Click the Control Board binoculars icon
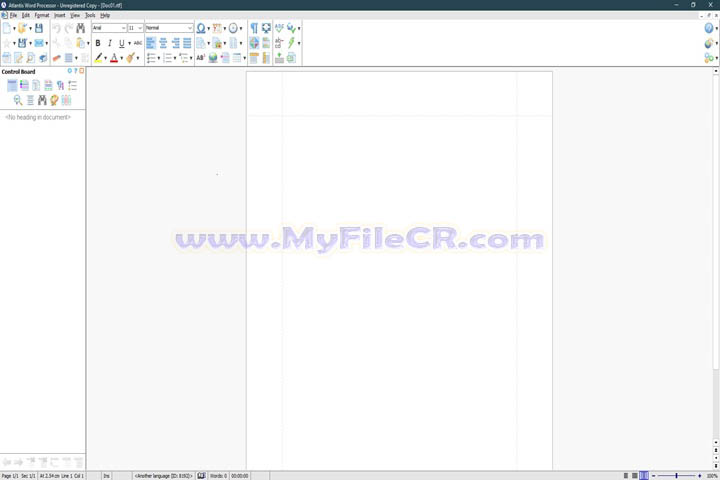Screen dimensions: 720x480 pyautogui.click(x=42, y=100)
